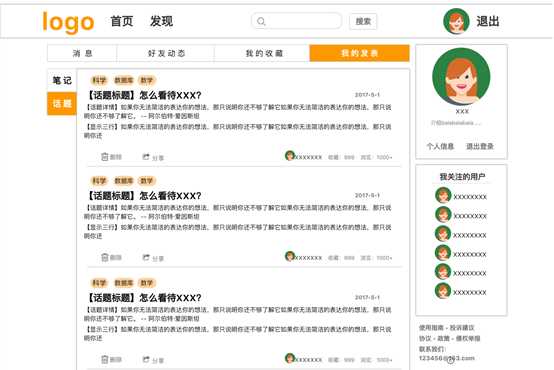This screenshot has height=370, width=554.
Task: Click 退出 in the header
Action: [488, 22]
